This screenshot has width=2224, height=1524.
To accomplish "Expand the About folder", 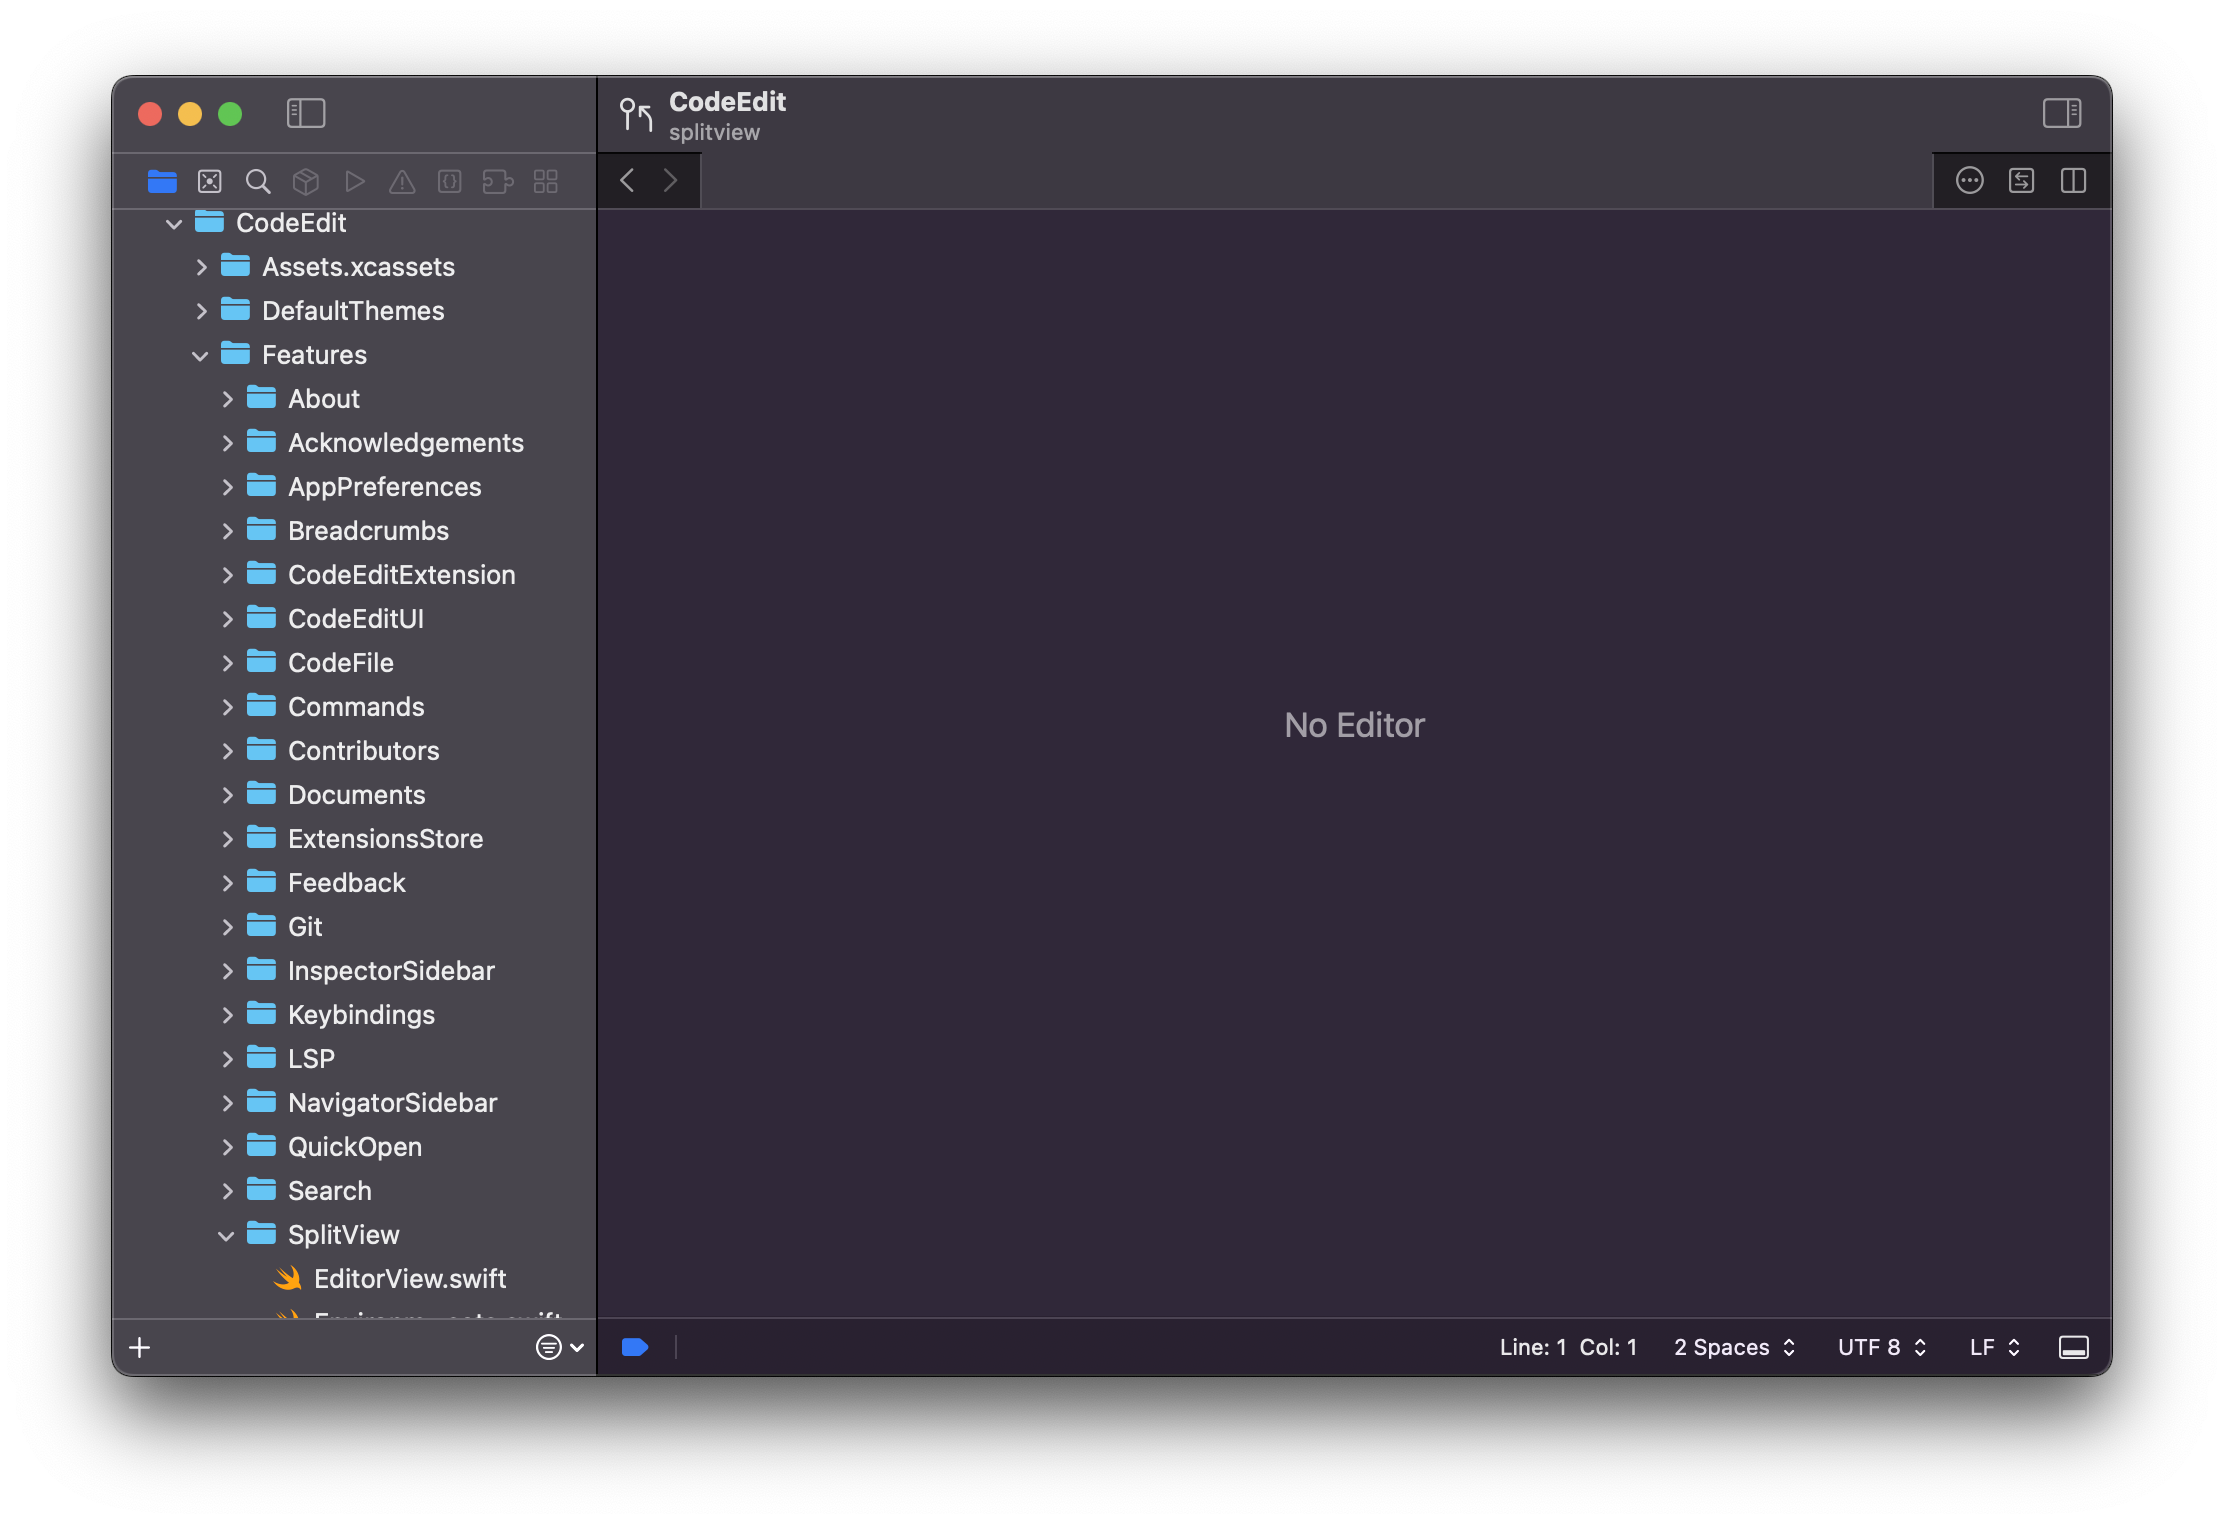I will click(227, 399).
